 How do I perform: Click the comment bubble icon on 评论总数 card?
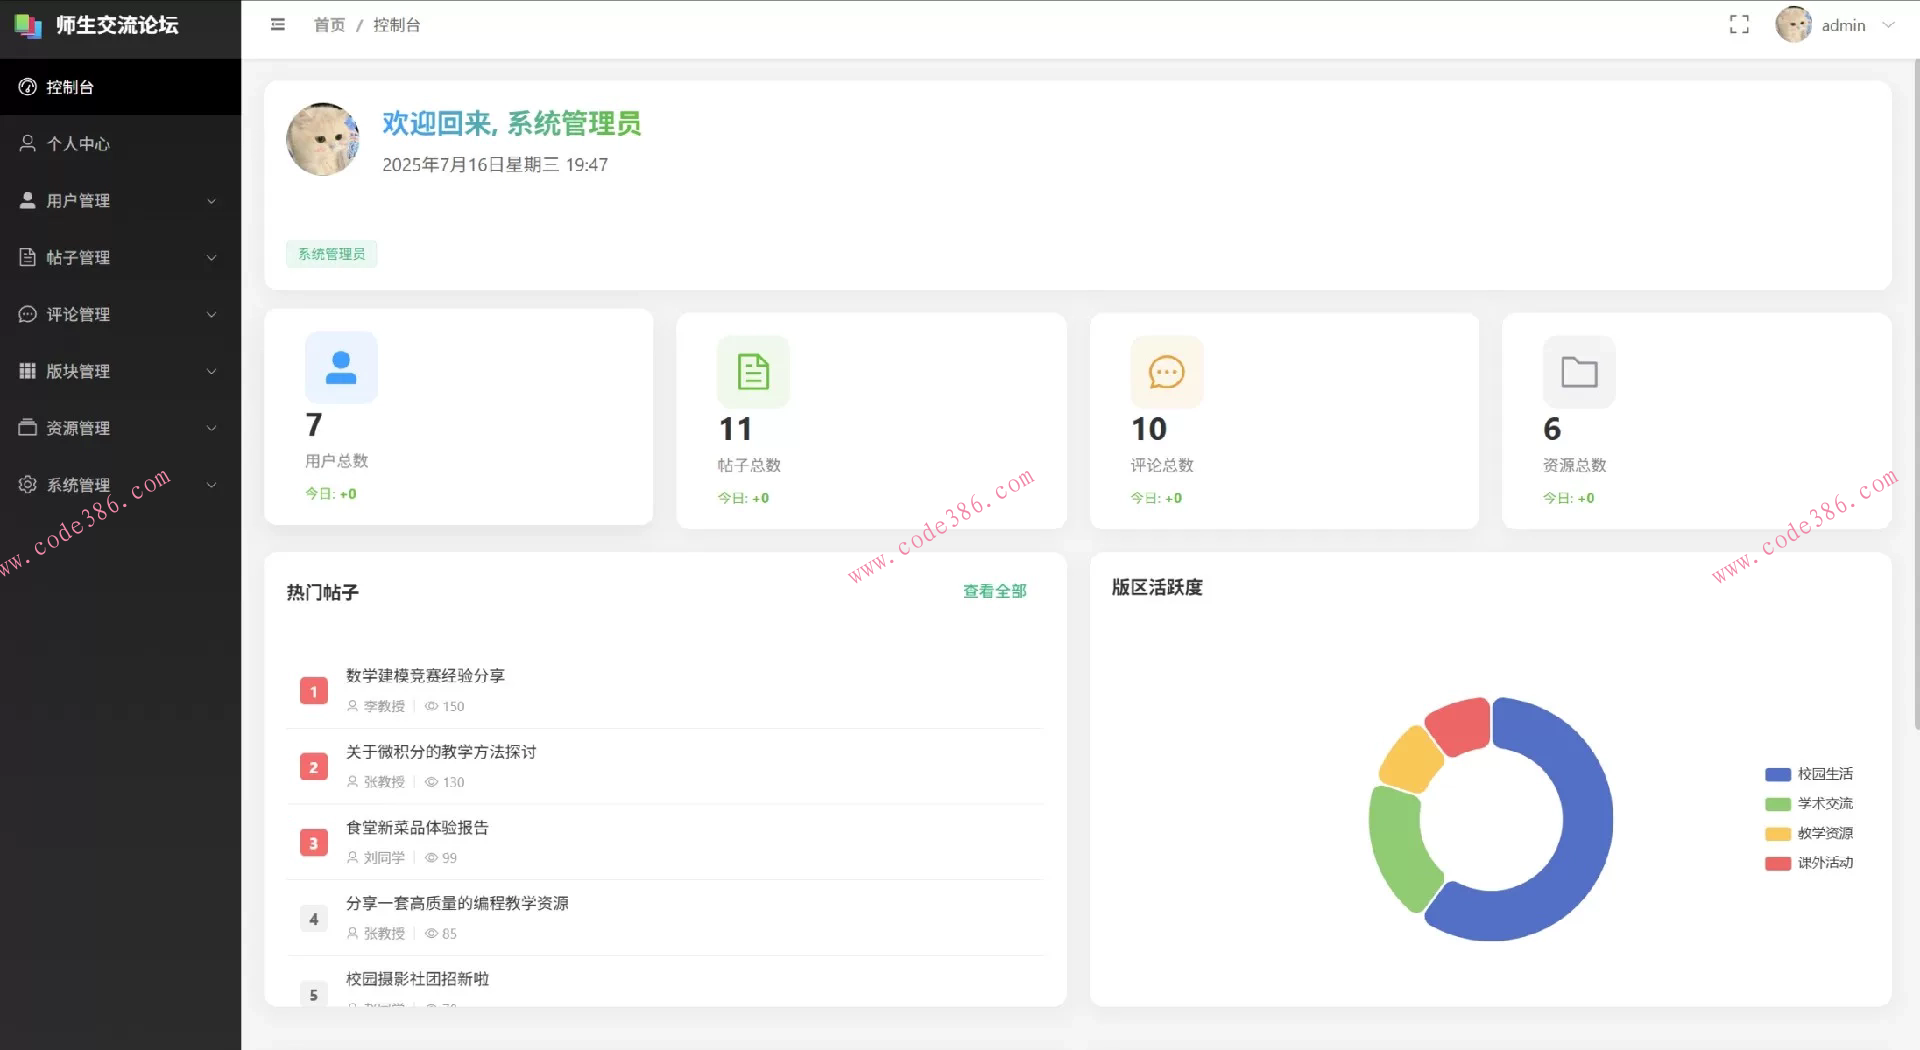pos(1165,372)
